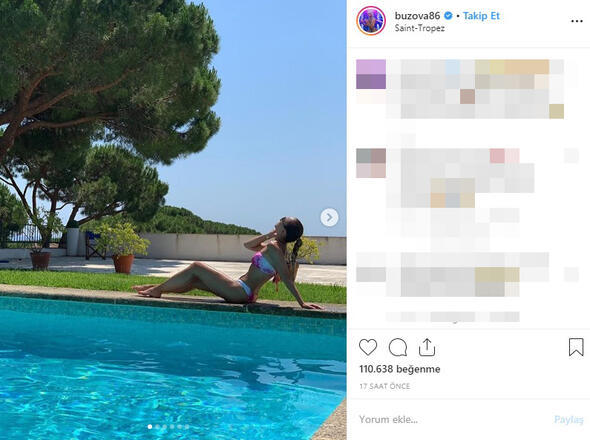This screenshot has width=590, height=440.
Task: Submit comment with Paylaş button
Action: coord(568,419)
